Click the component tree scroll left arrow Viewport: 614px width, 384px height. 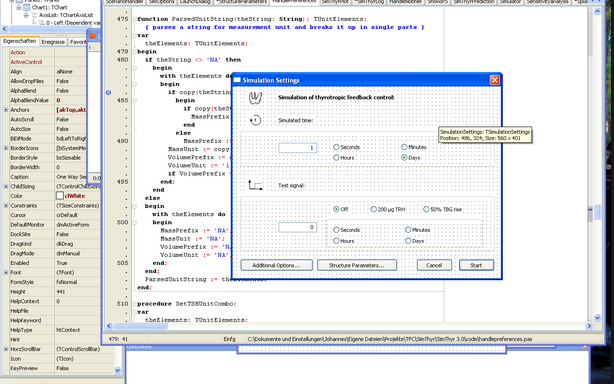click(5, 29)
